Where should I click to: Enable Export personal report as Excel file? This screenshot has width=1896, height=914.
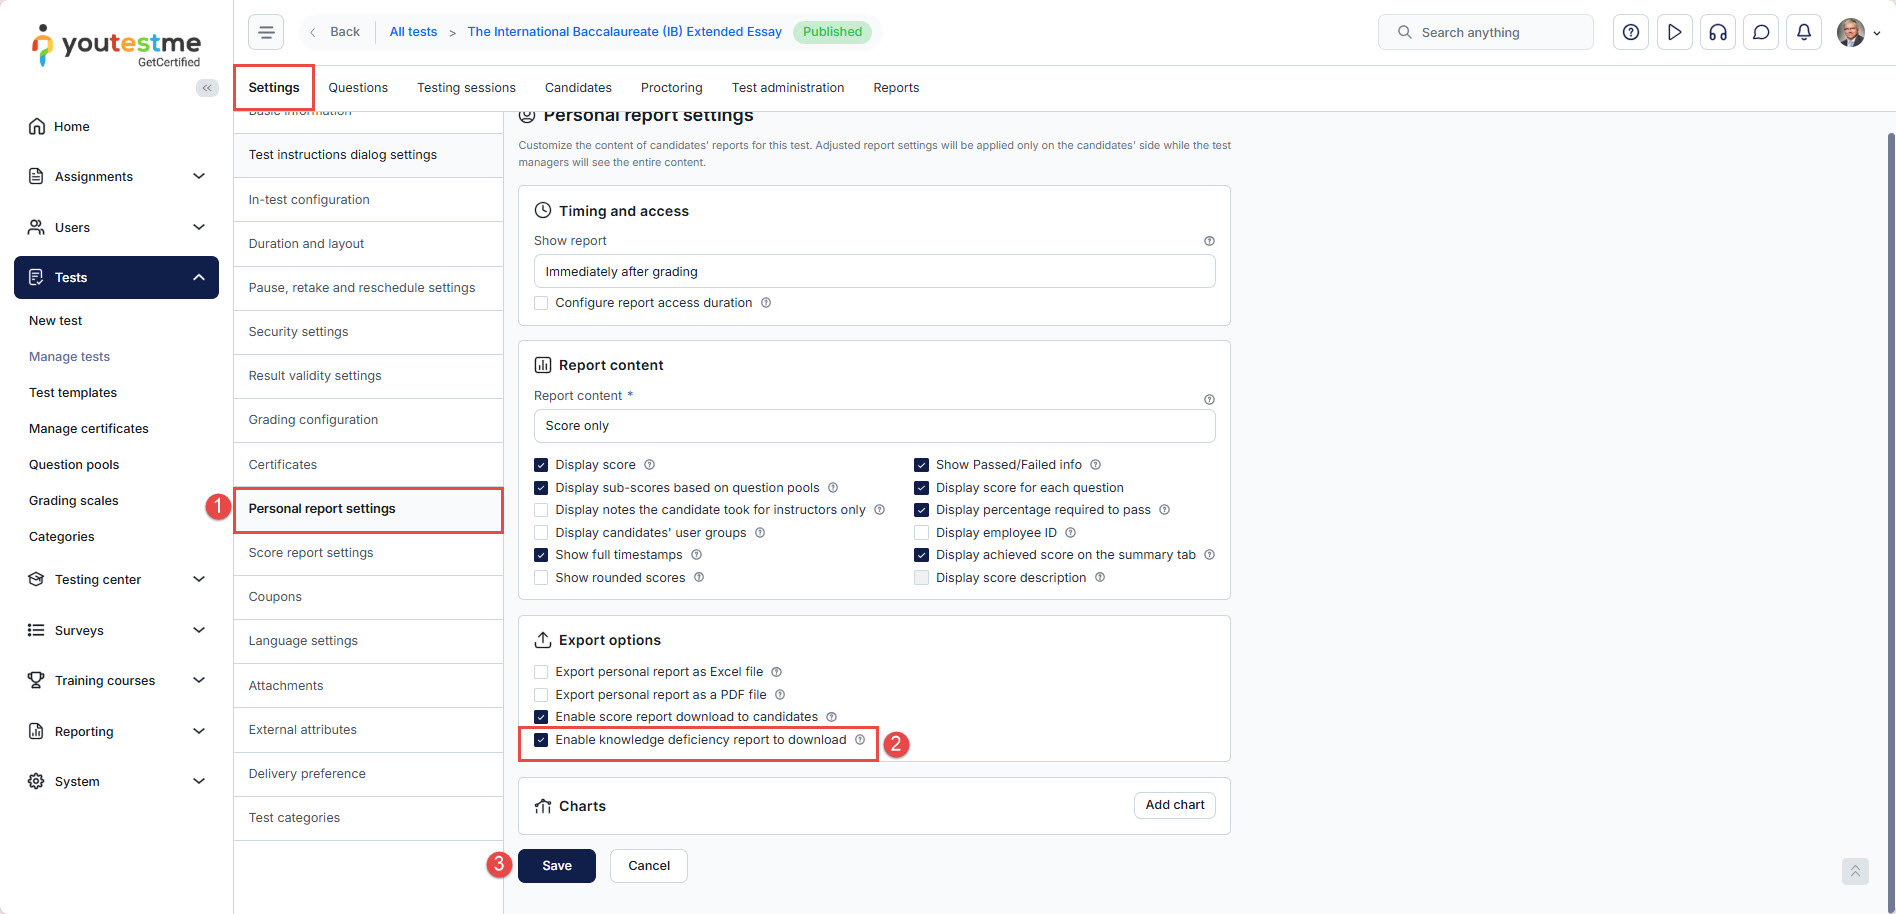pyautogui.click(x=541, y=672)
